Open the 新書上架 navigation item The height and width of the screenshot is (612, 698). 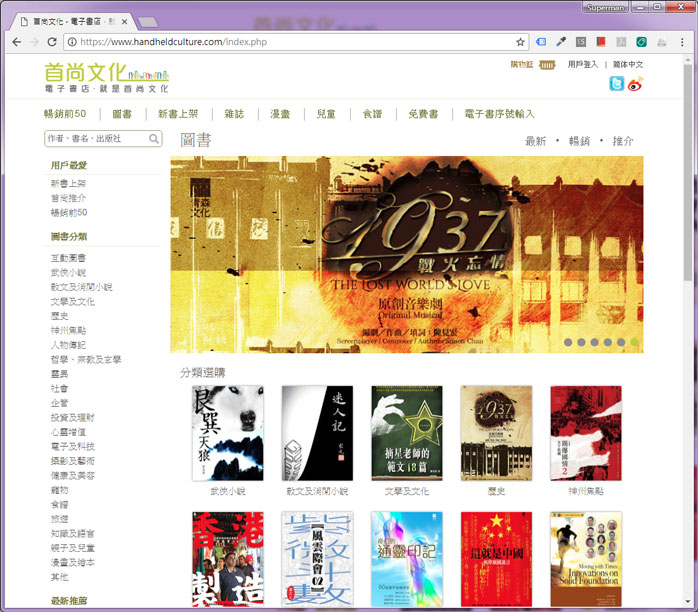(x=178, y=114)
